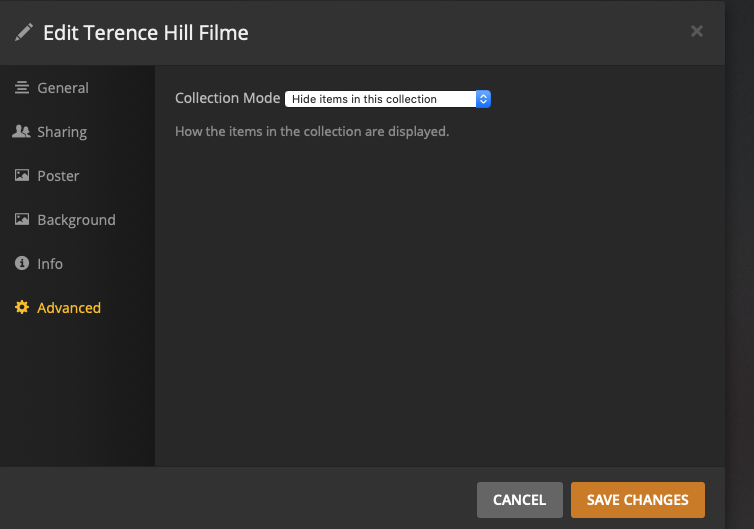This screenshot has width=754, height=529.
Task: Click Save Changes button
Action: 637,500
